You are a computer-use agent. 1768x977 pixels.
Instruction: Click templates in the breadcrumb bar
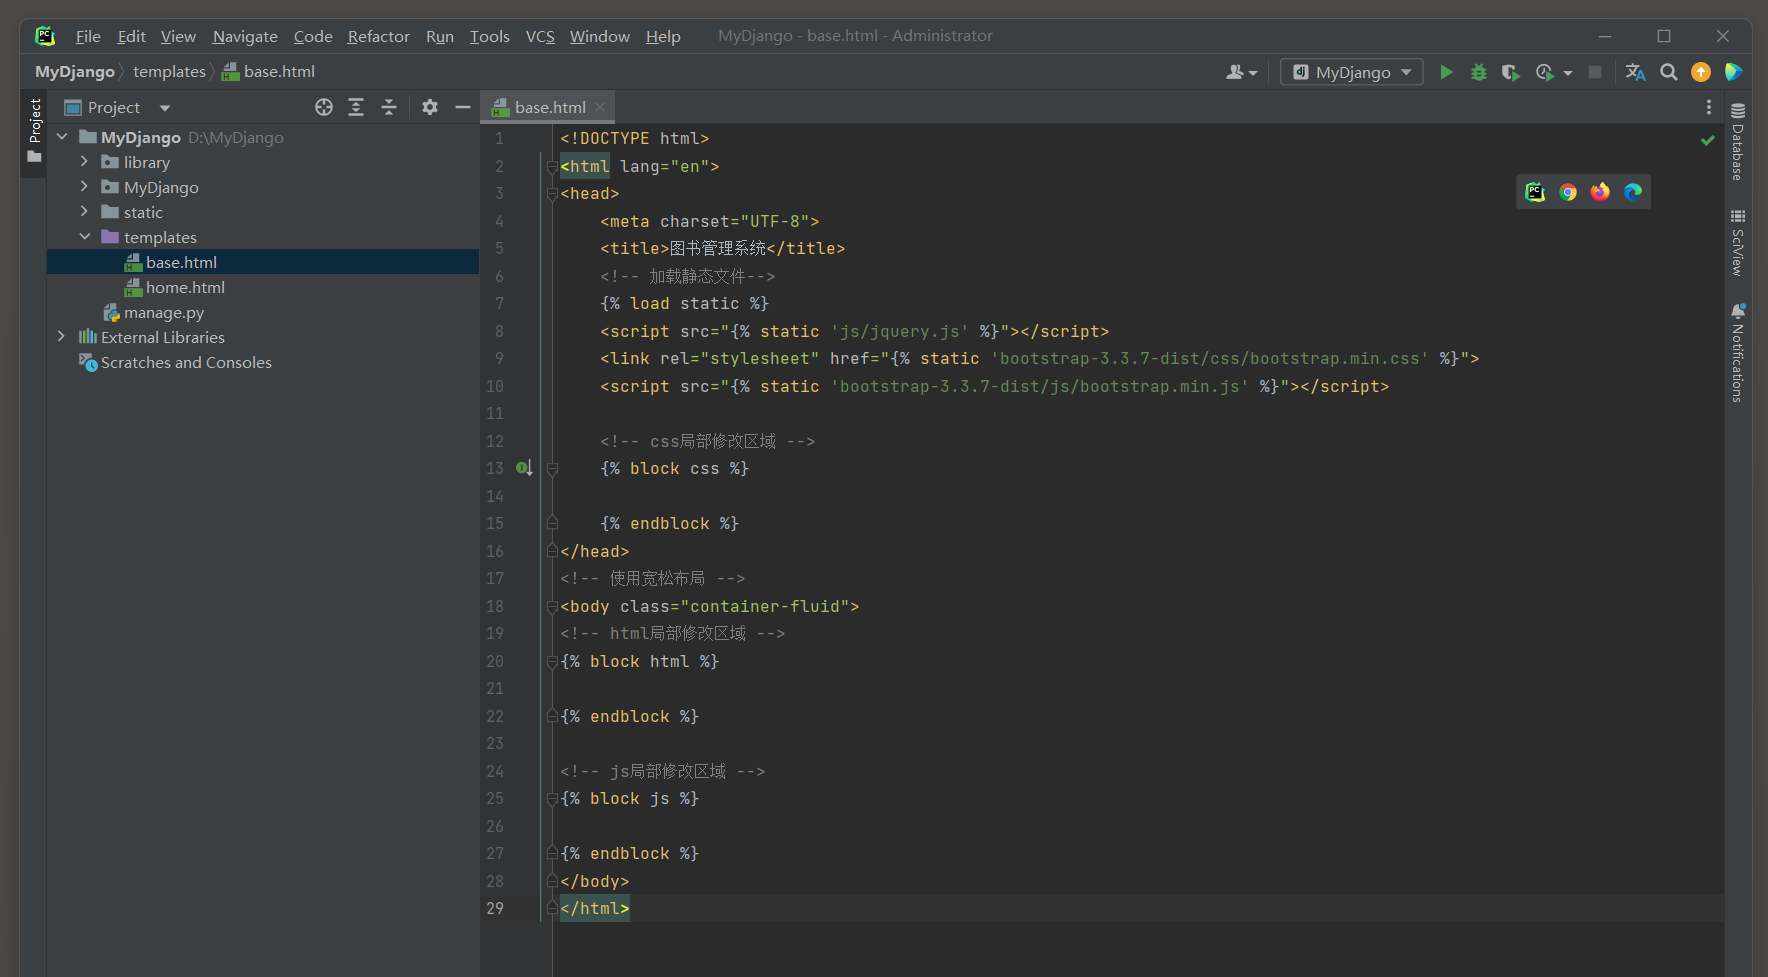click(169, 72)
